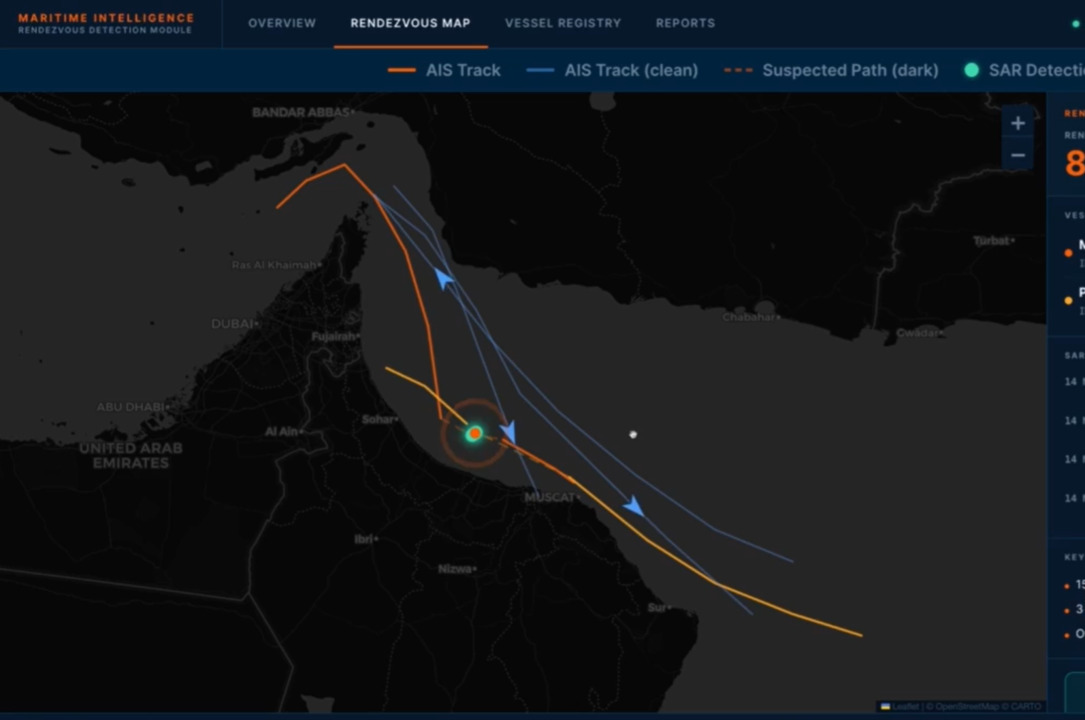Toggle the AIS Track (clean) legend entry

point(612,70)
